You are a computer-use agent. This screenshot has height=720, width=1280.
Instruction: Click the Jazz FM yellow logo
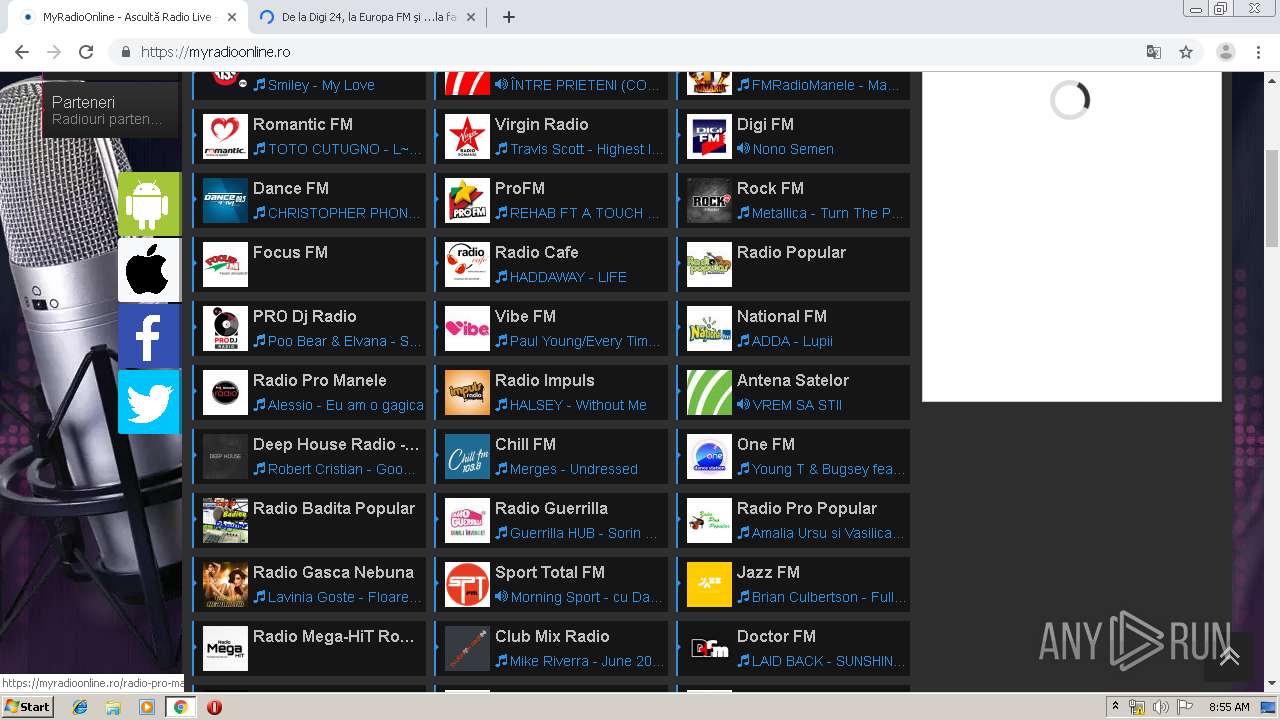coord(709,585)
